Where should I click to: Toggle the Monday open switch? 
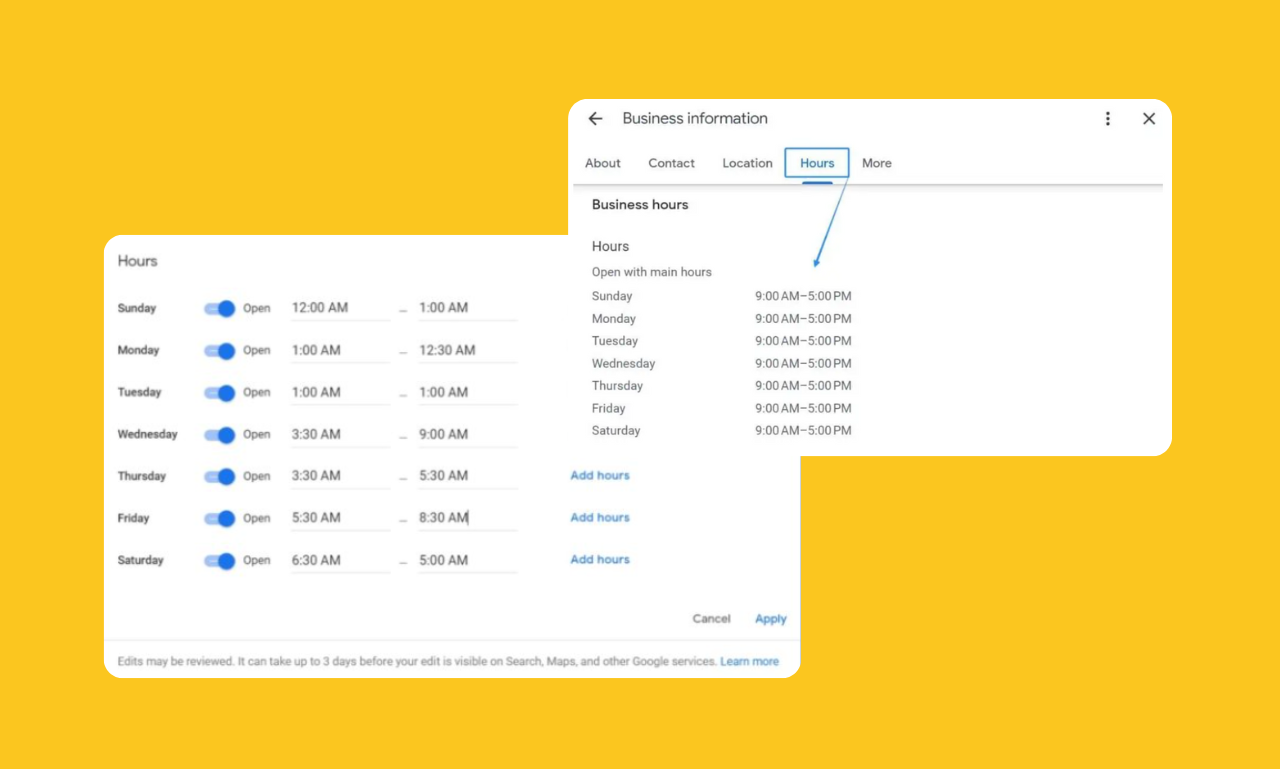click(220, 351)
